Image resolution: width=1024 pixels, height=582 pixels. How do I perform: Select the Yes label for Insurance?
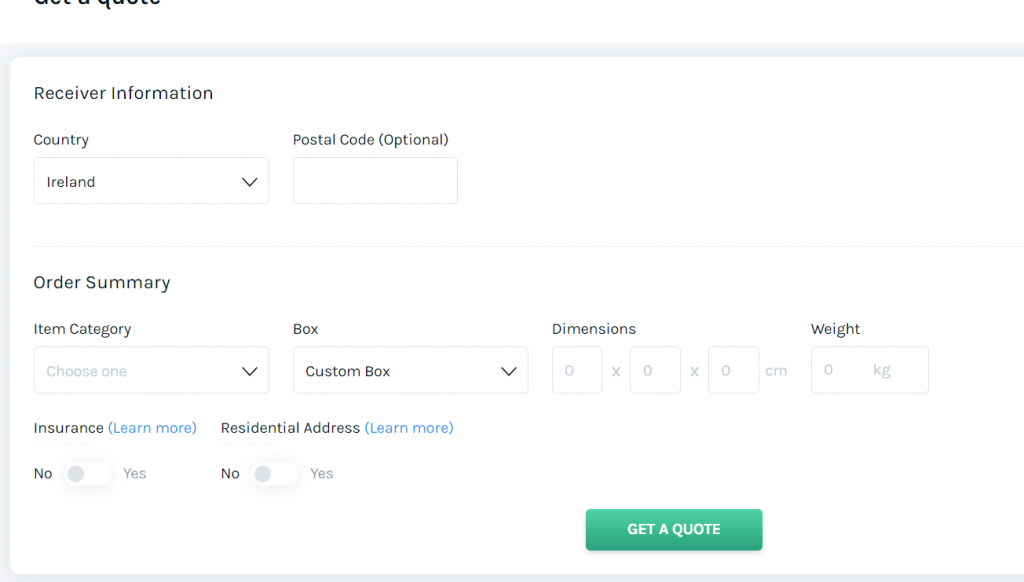point(135,474)
